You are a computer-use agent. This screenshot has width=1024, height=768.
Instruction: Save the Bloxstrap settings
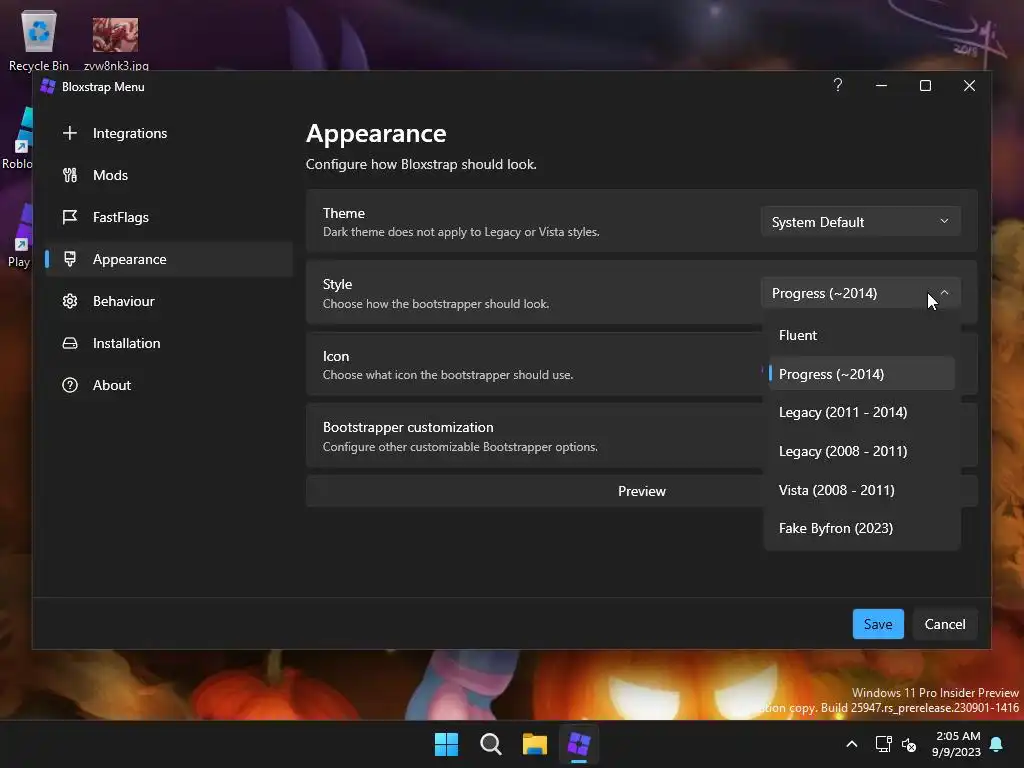click(x=878, y=624)
